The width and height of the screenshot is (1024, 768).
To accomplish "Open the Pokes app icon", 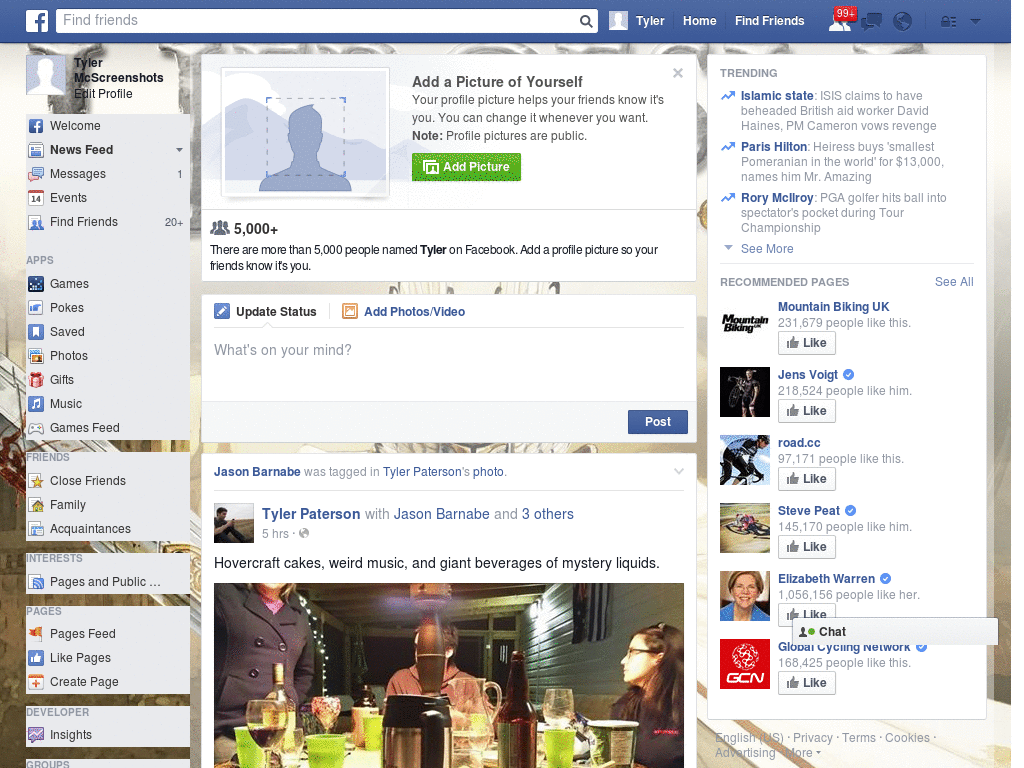I will (x=36, y=308).
